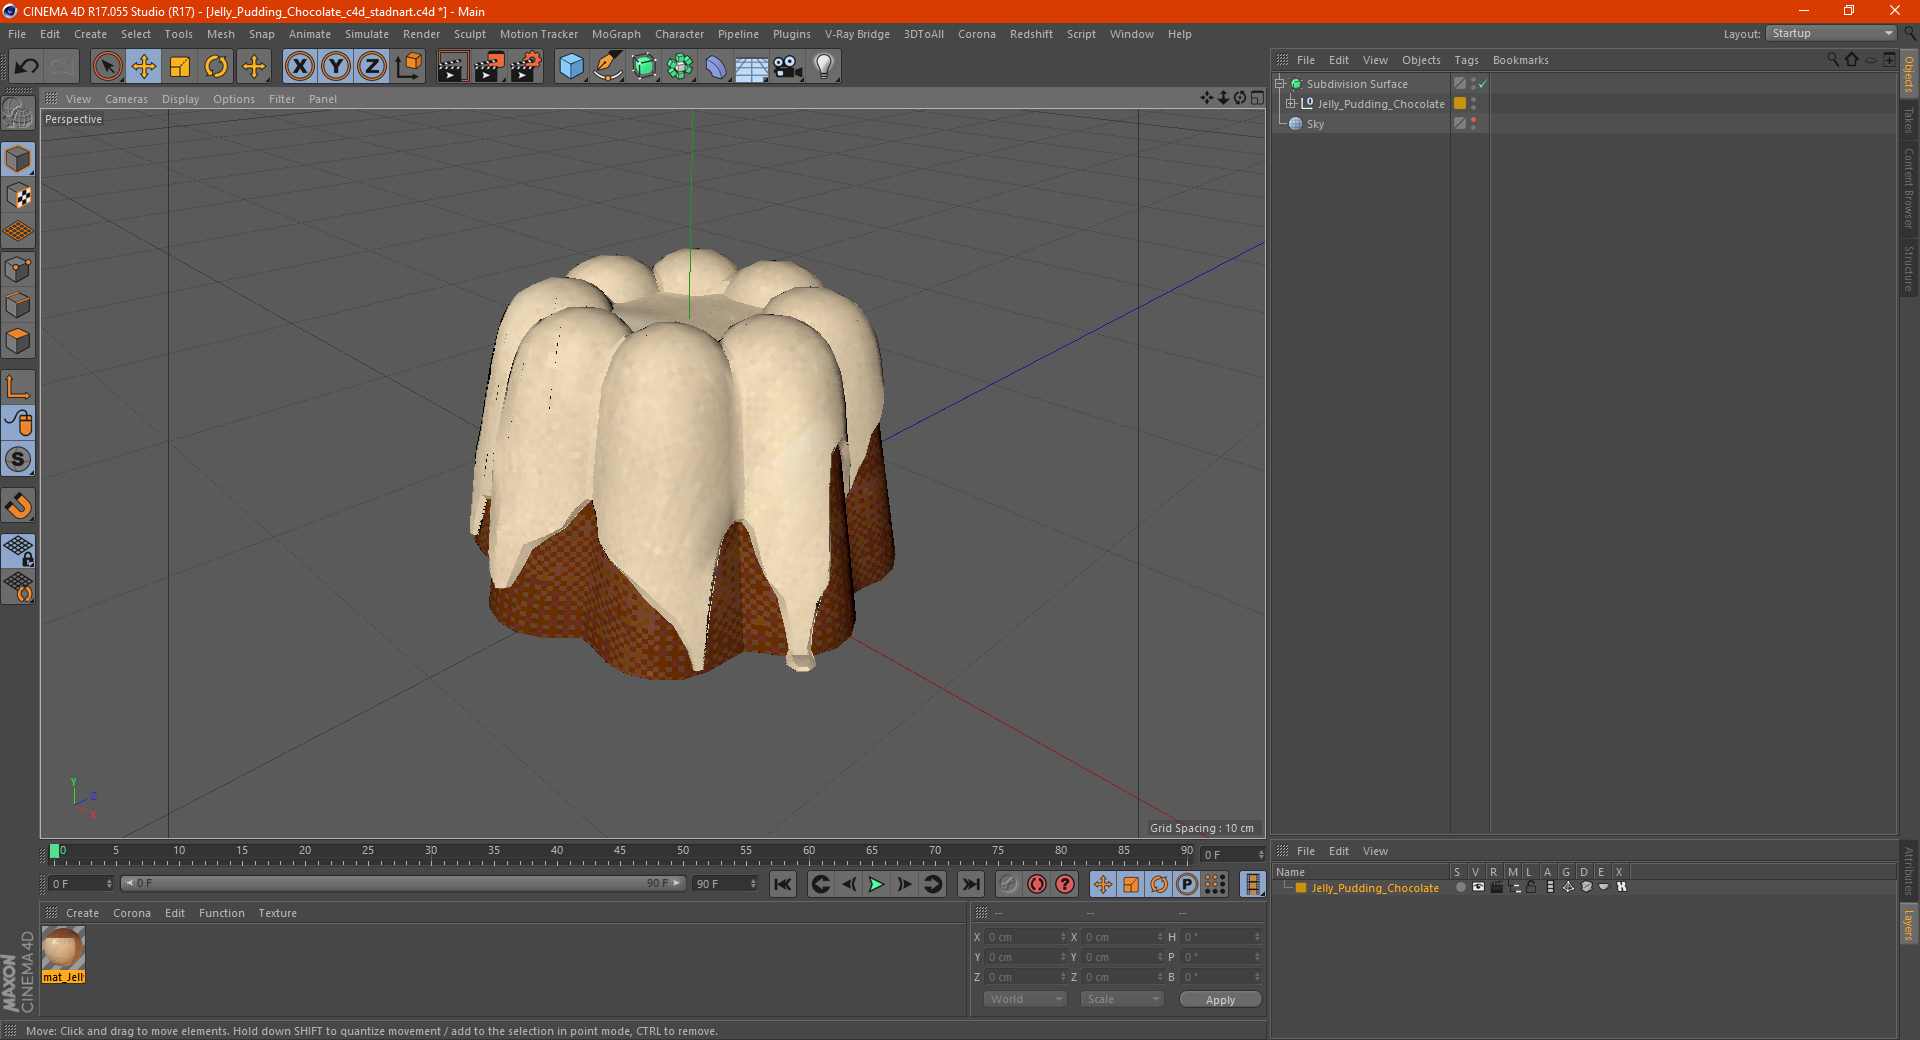Open the Deformer (Bend) icon
Viewport: 1920px width, 1040px height.
(716, 67)
